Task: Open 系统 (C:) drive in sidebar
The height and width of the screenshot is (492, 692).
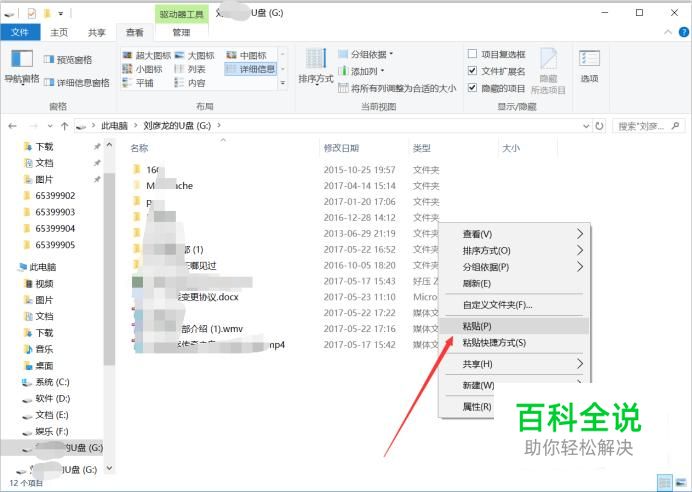Action: click(46, 382)
